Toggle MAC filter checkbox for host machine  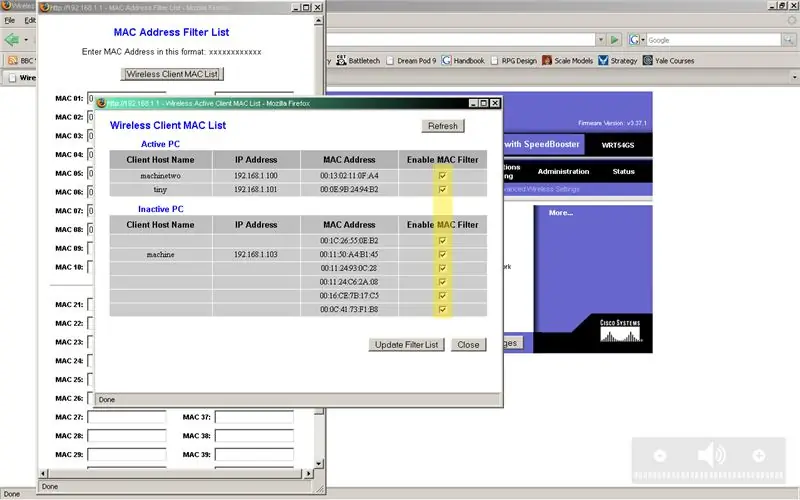442,254
